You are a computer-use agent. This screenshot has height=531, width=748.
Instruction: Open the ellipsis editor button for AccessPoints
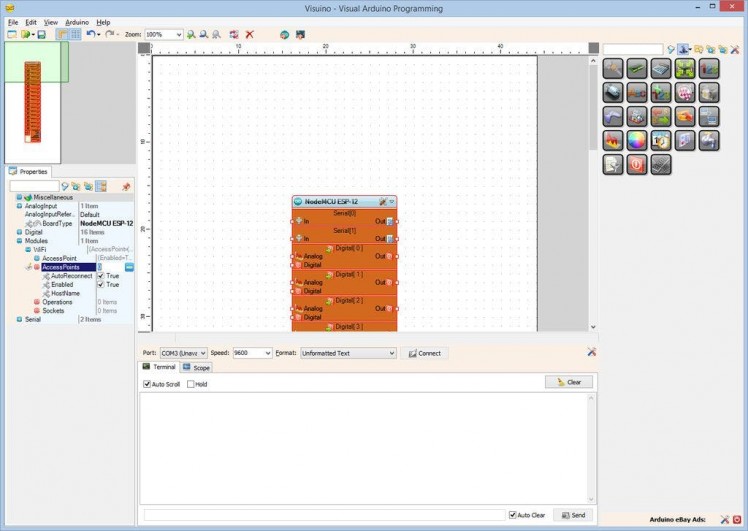coord(129,267)
